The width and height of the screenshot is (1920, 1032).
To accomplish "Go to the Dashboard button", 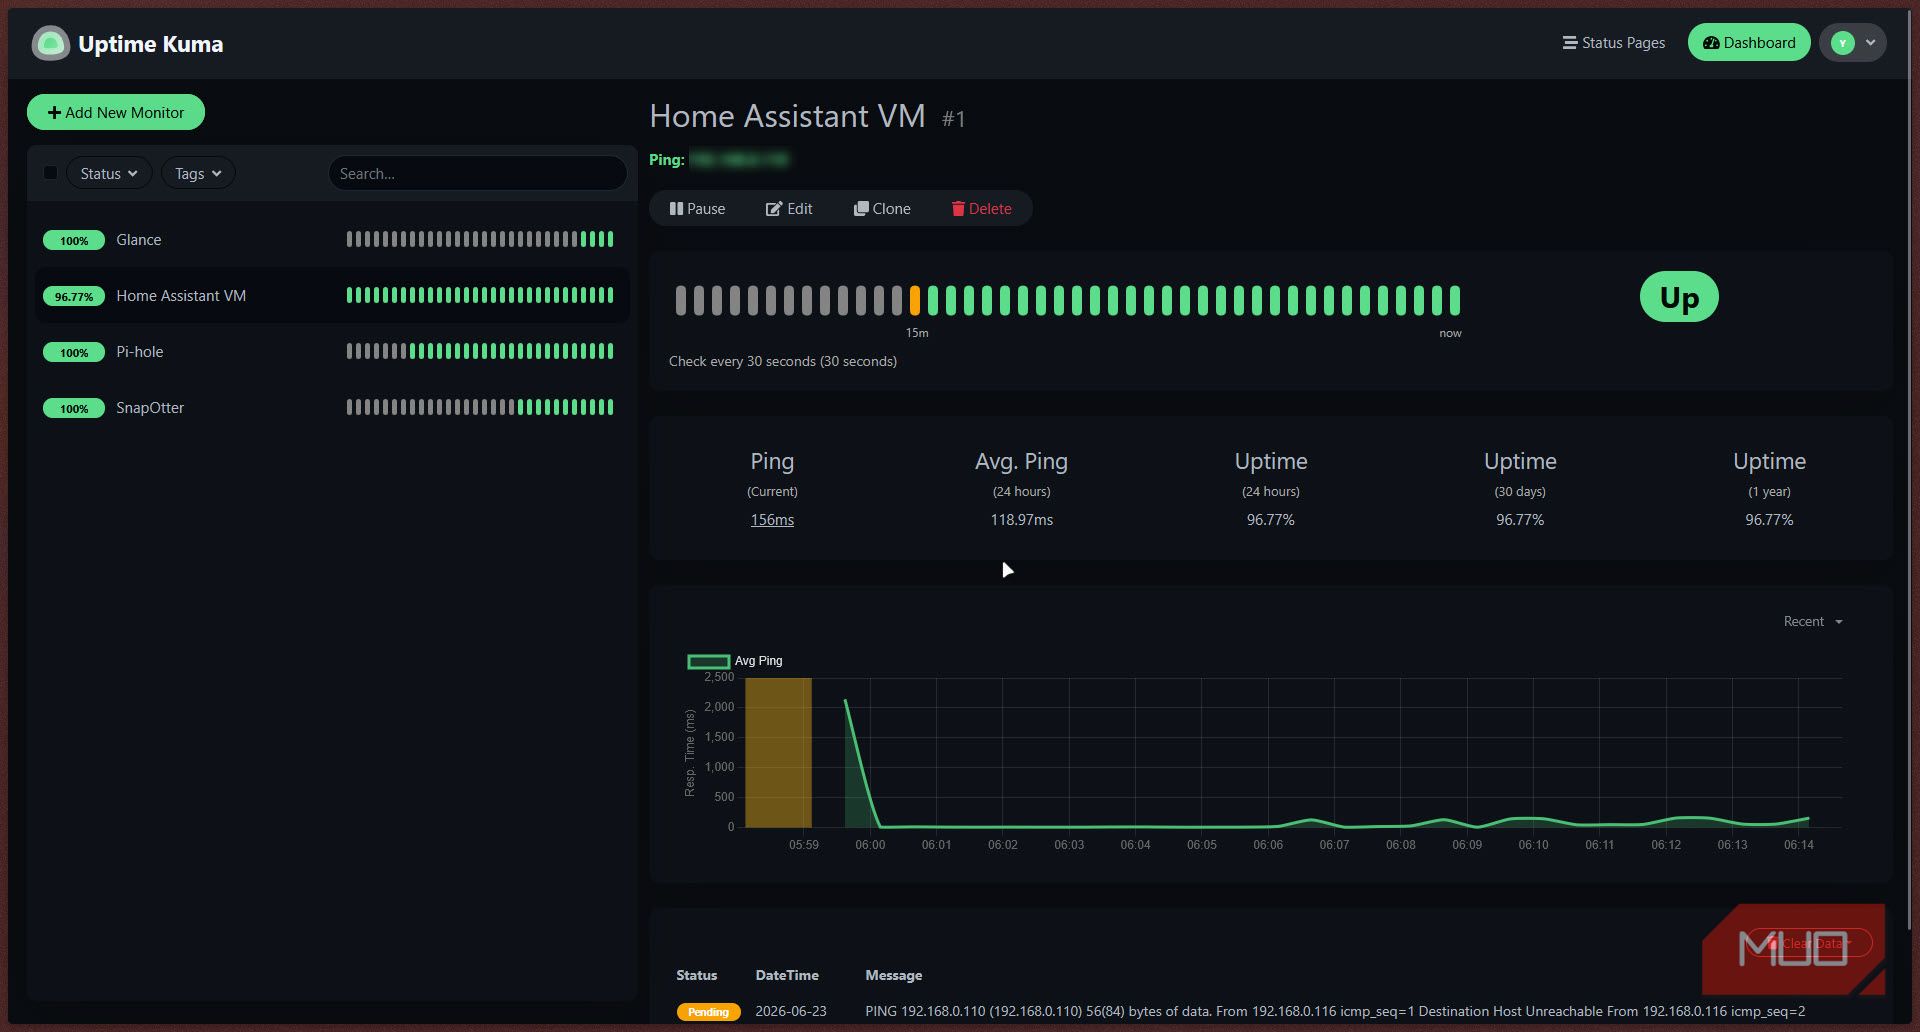I will coord(1749,43).
